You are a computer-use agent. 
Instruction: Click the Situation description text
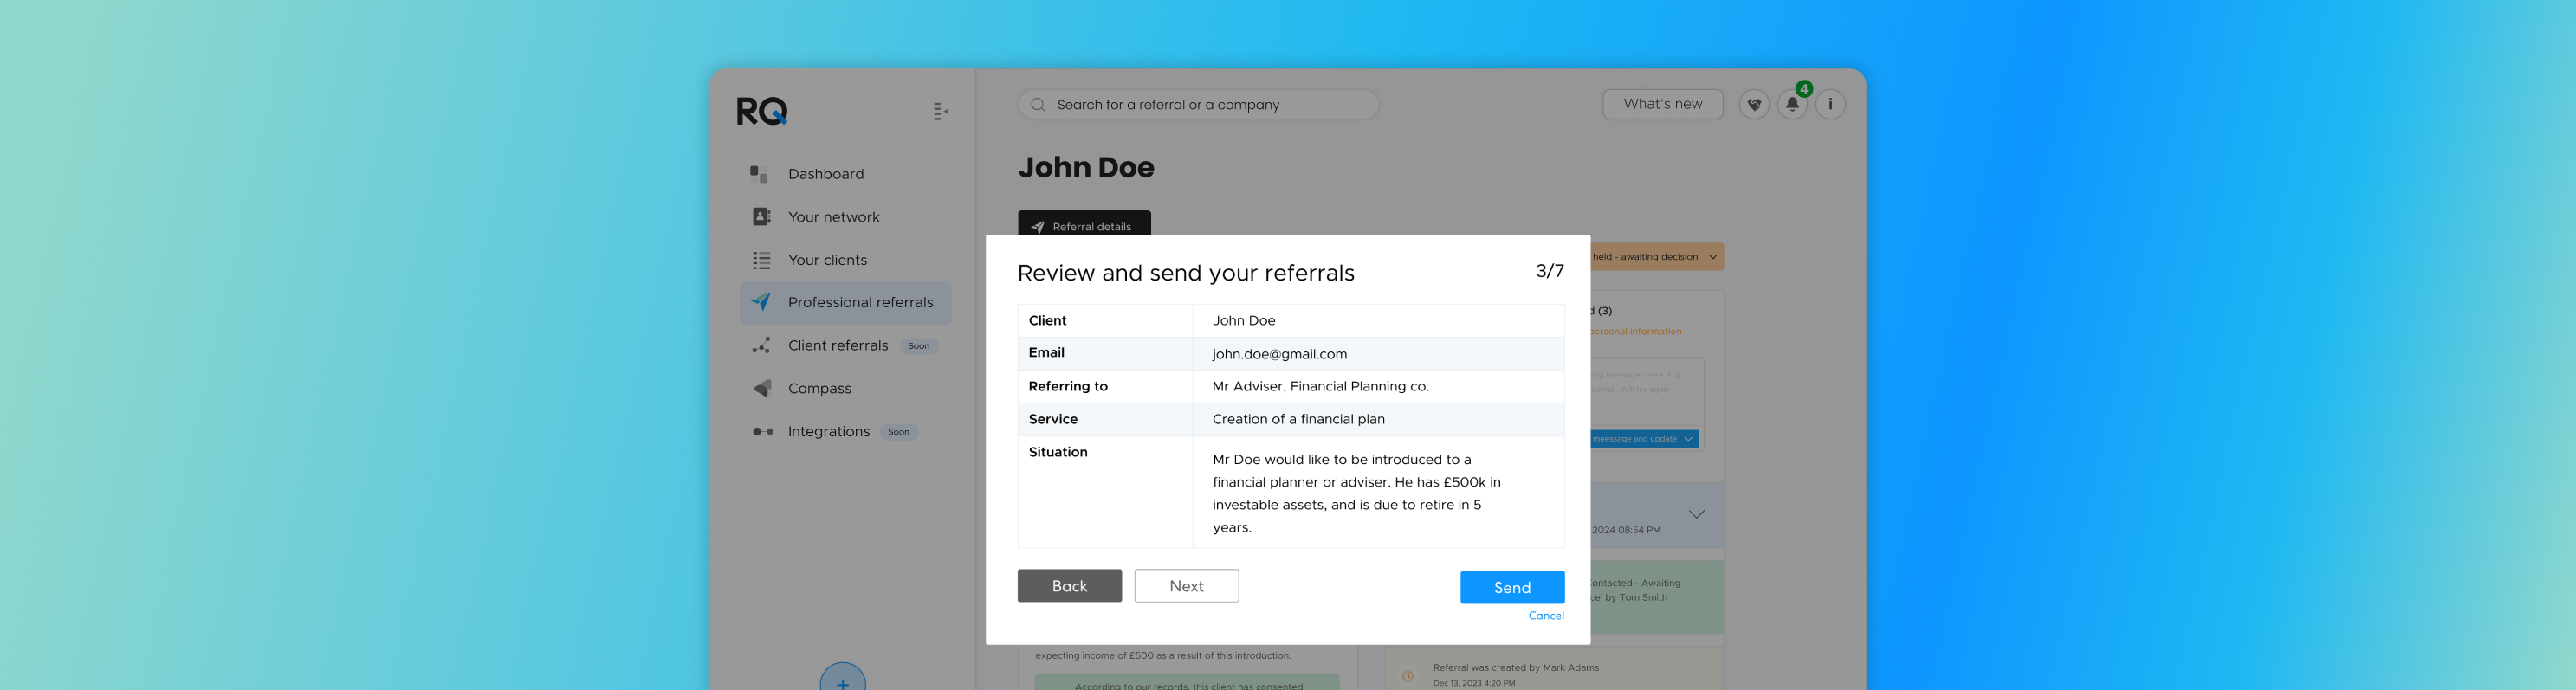click(1357, 494)
